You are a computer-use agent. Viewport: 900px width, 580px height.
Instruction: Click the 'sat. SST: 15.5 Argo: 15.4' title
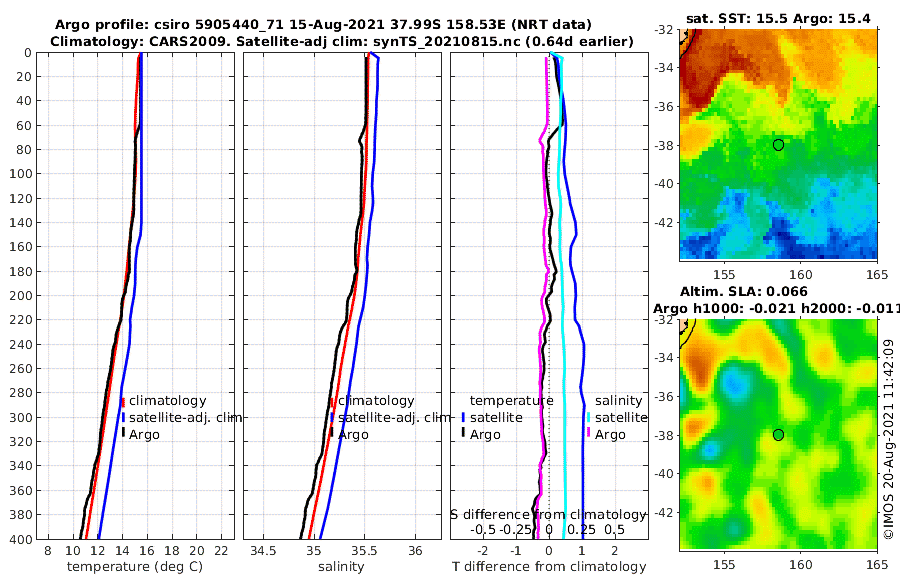778,18
